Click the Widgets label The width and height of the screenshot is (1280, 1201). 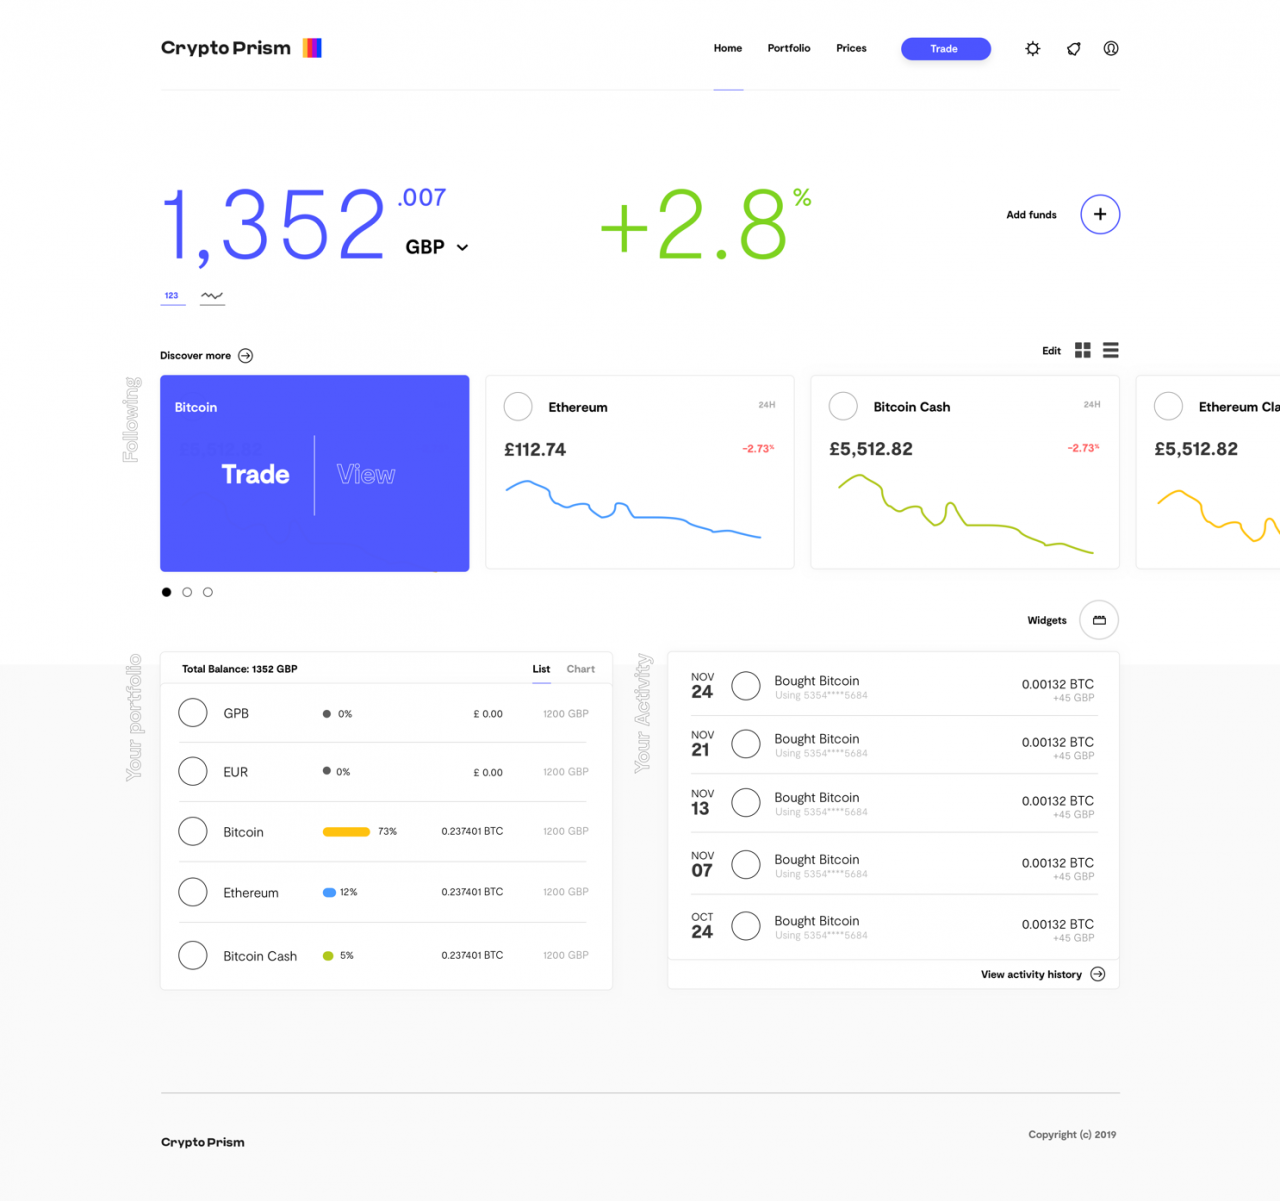click(1047, 621)
